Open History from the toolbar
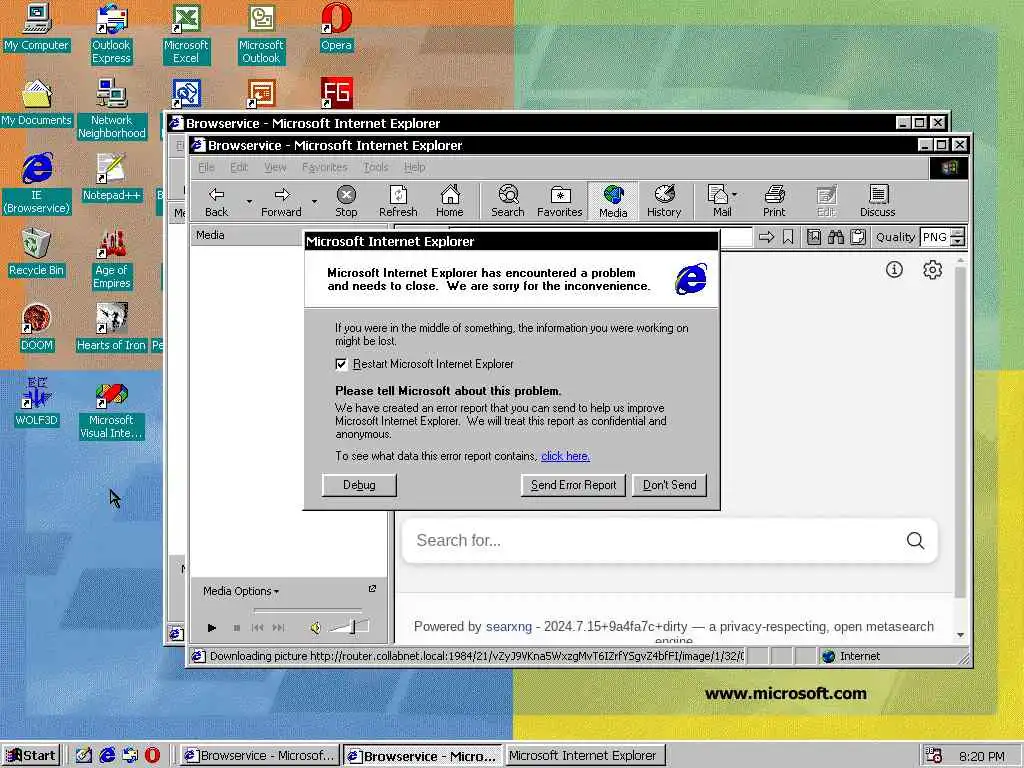1024x768 pixels. click(664, 200)
